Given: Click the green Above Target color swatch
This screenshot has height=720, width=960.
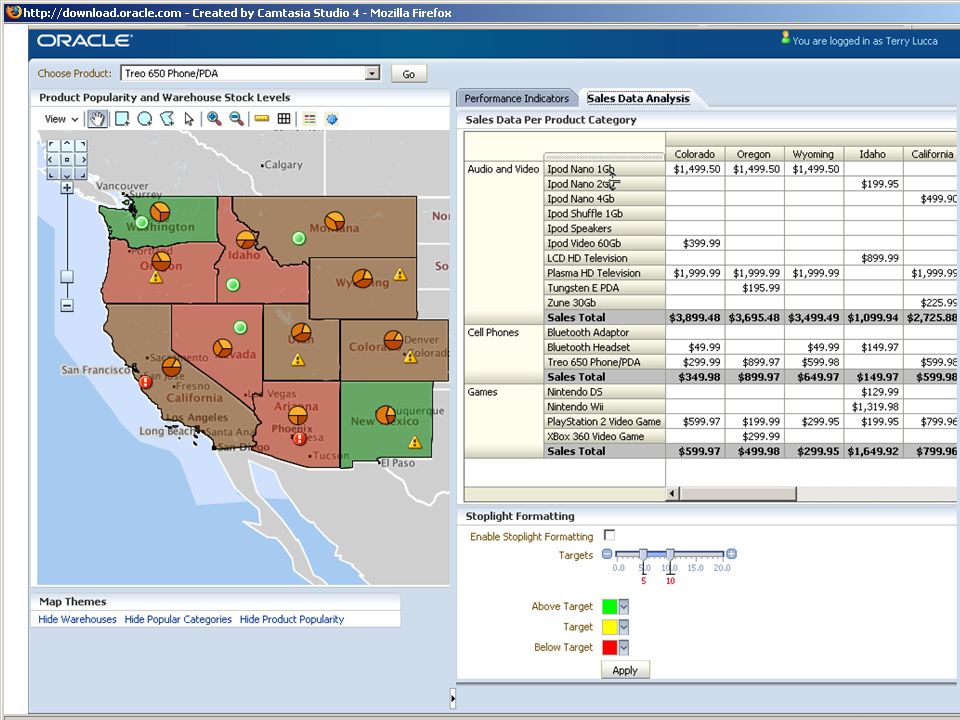Looking at the screenshot, I should pos(610,607).
